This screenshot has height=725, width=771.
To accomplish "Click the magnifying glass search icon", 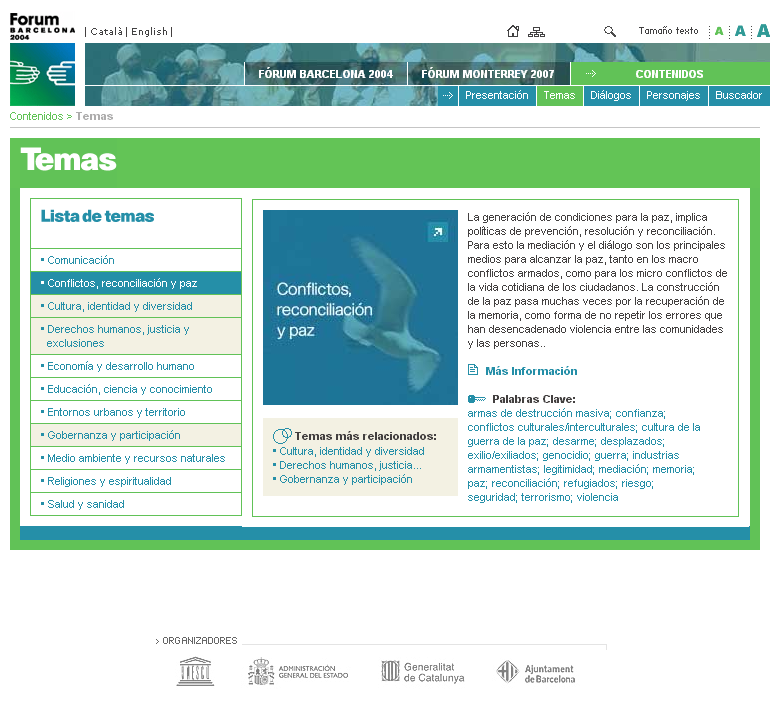I will tap(610, 31).
